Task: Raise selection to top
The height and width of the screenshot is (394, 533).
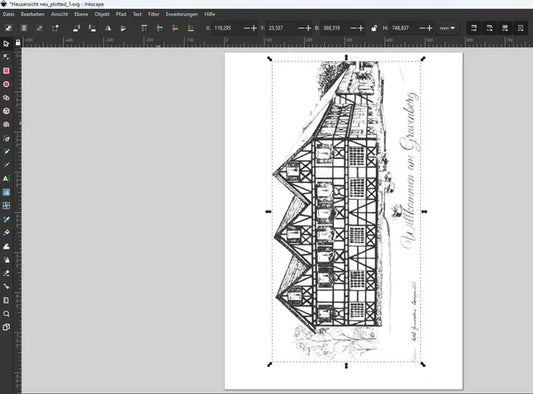Action: pyautogui.click(x=144, y=28)
